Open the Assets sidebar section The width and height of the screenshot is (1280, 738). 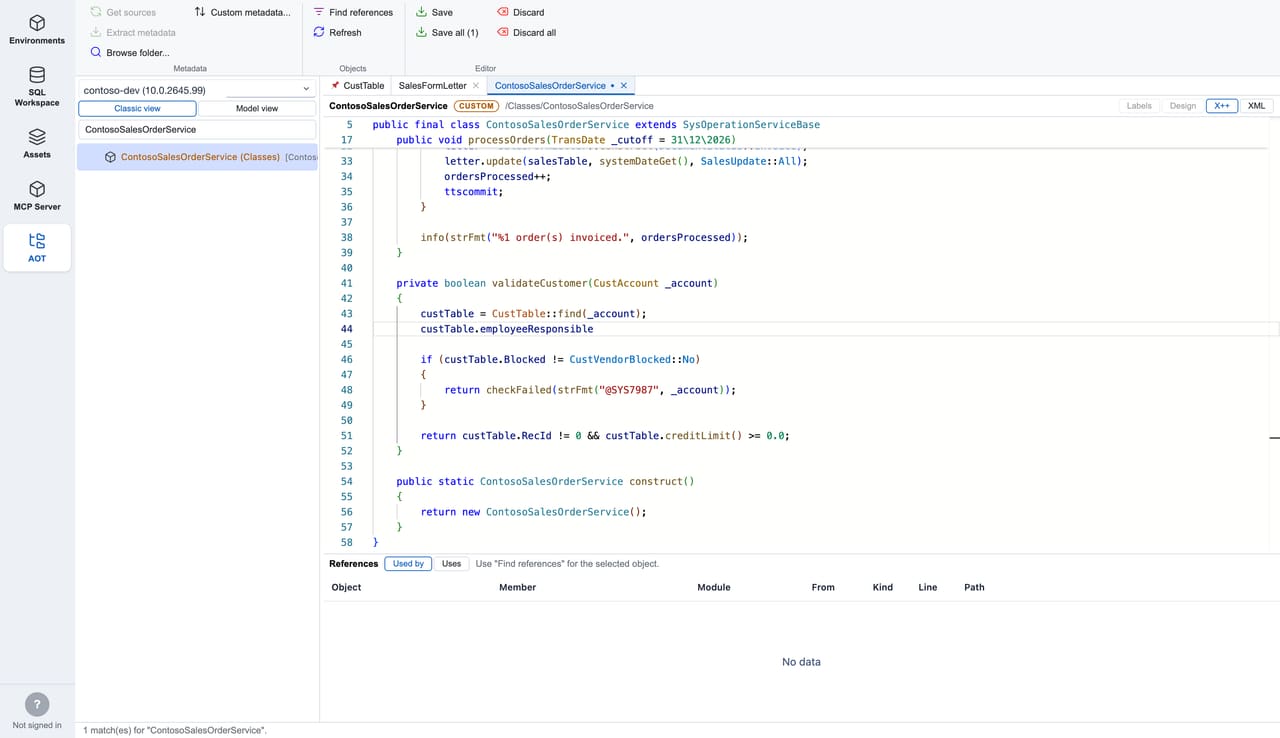(37, 144)
